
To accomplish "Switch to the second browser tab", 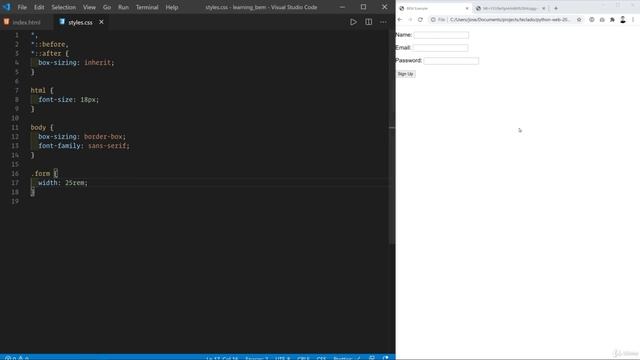I will [x=509, y=8].
